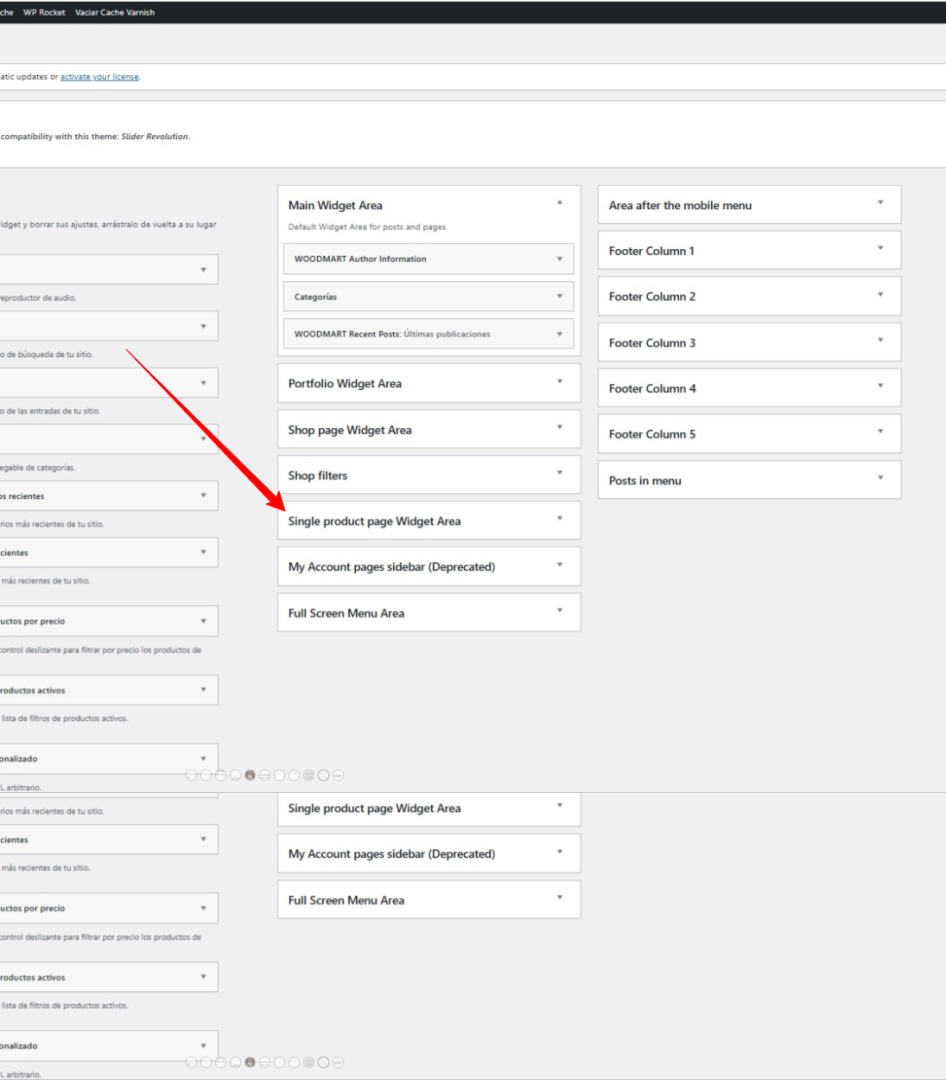This screenshot has height=1080, width=946.
Task: Open the Shop filters widget area
Action: (559, 474)
